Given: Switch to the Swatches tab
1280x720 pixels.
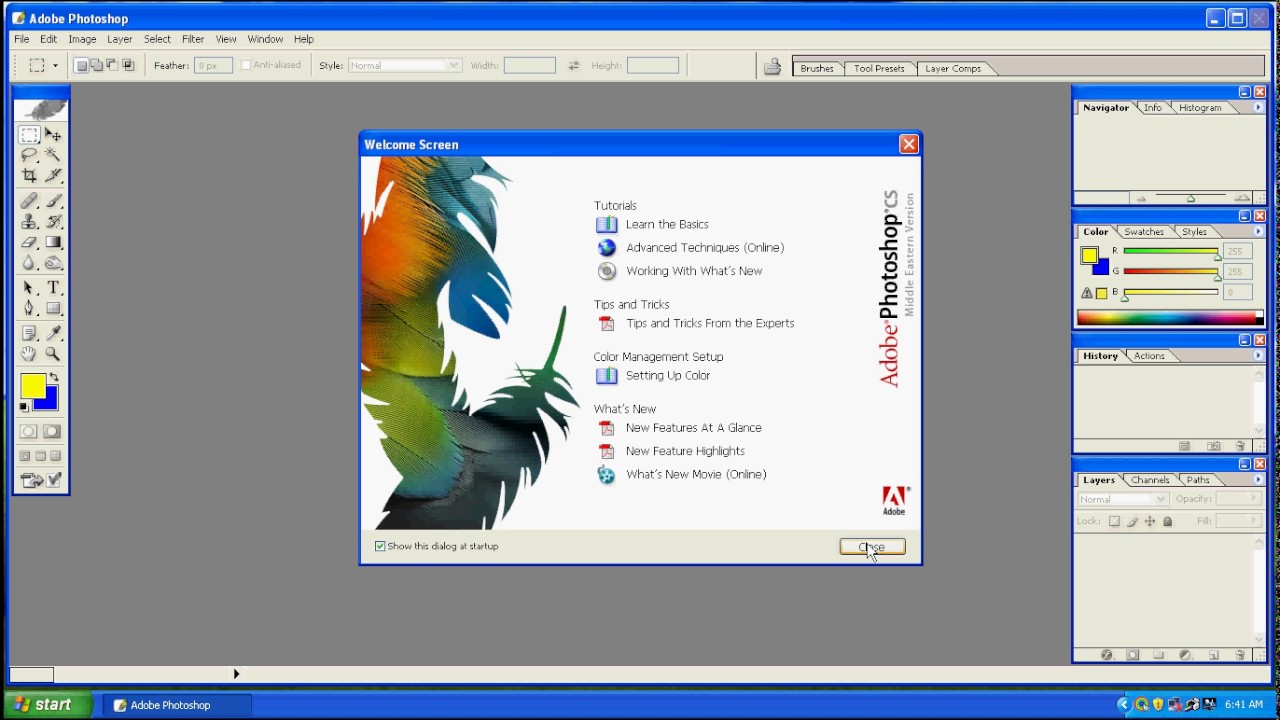Looking at the screenshot, I should 1143,231.
